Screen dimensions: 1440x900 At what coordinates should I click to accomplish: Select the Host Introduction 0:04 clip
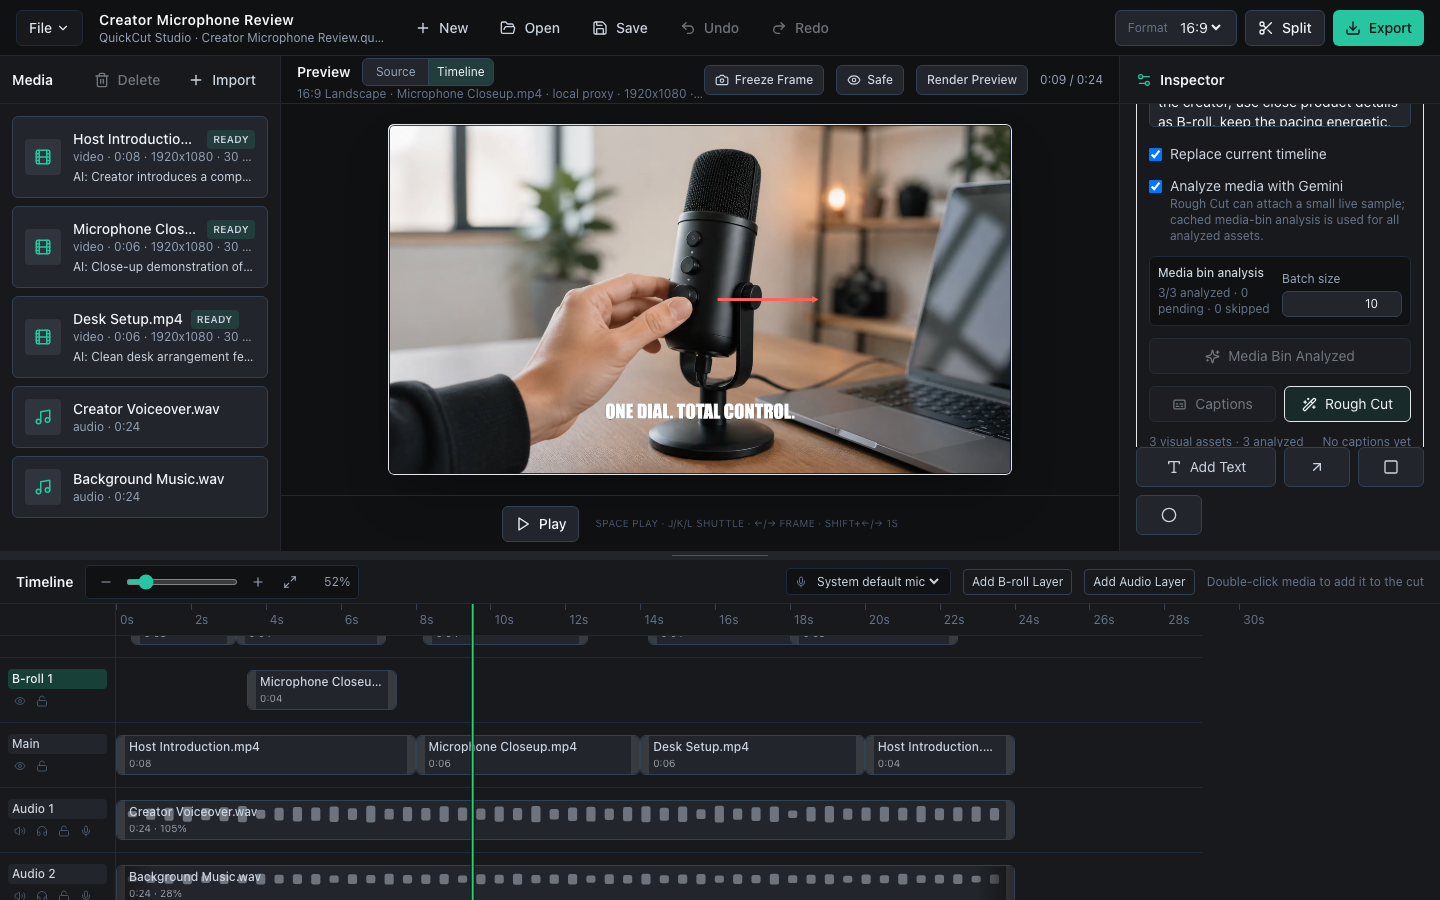pyautogui.click(x=940, y=755)
